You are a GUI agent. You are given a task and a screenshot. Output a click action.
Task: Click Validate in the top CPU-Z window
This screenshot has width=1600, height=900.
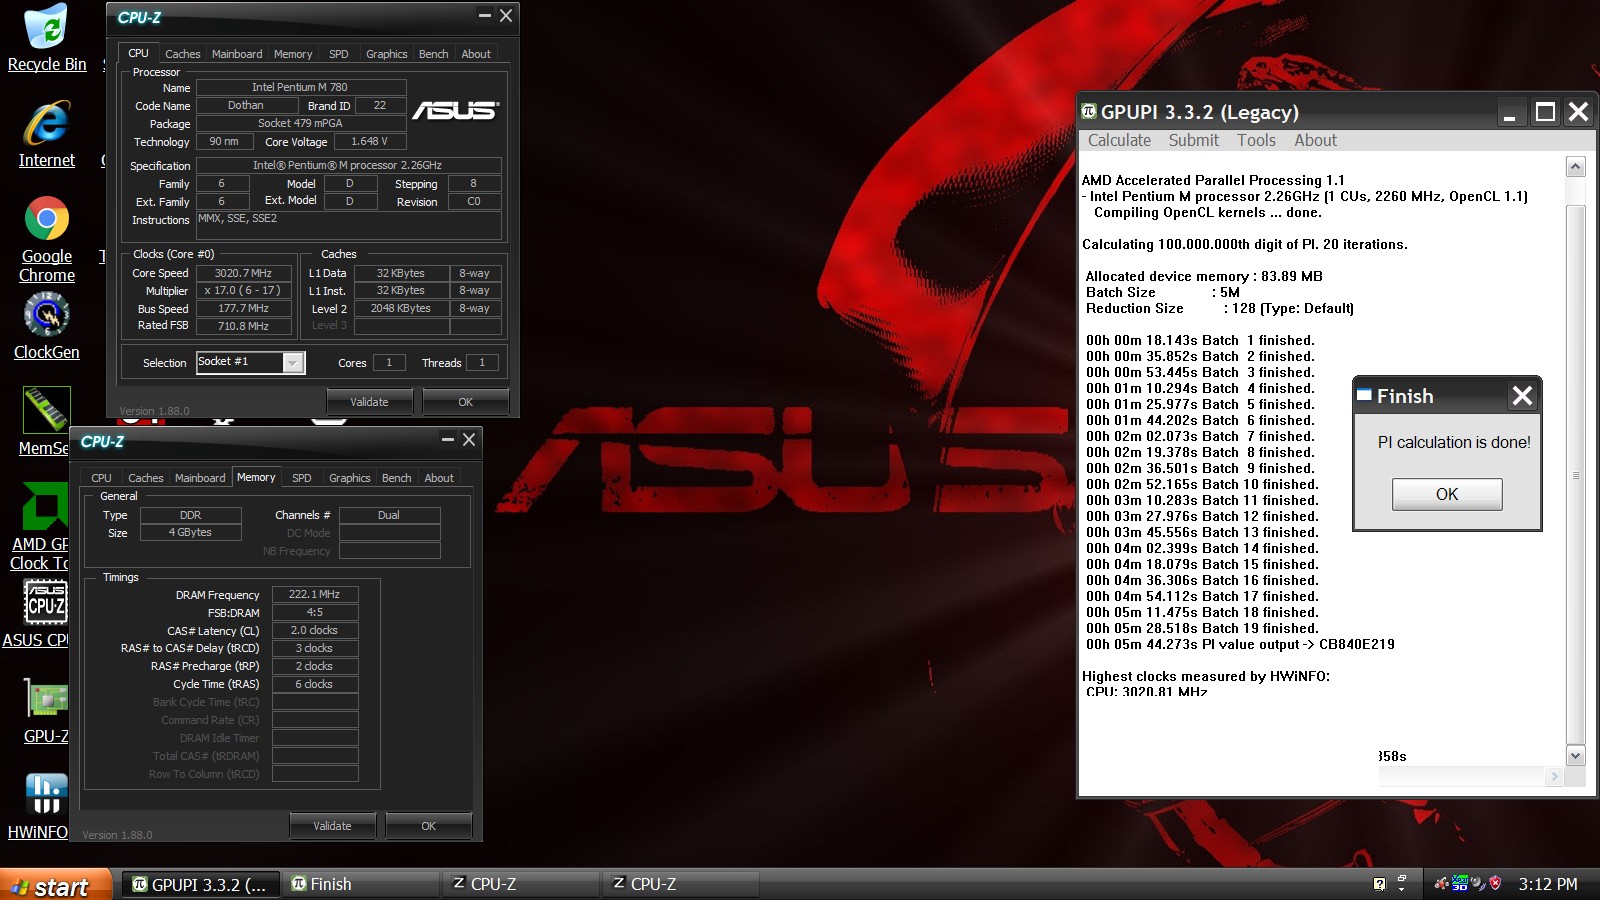pos(369,402)
